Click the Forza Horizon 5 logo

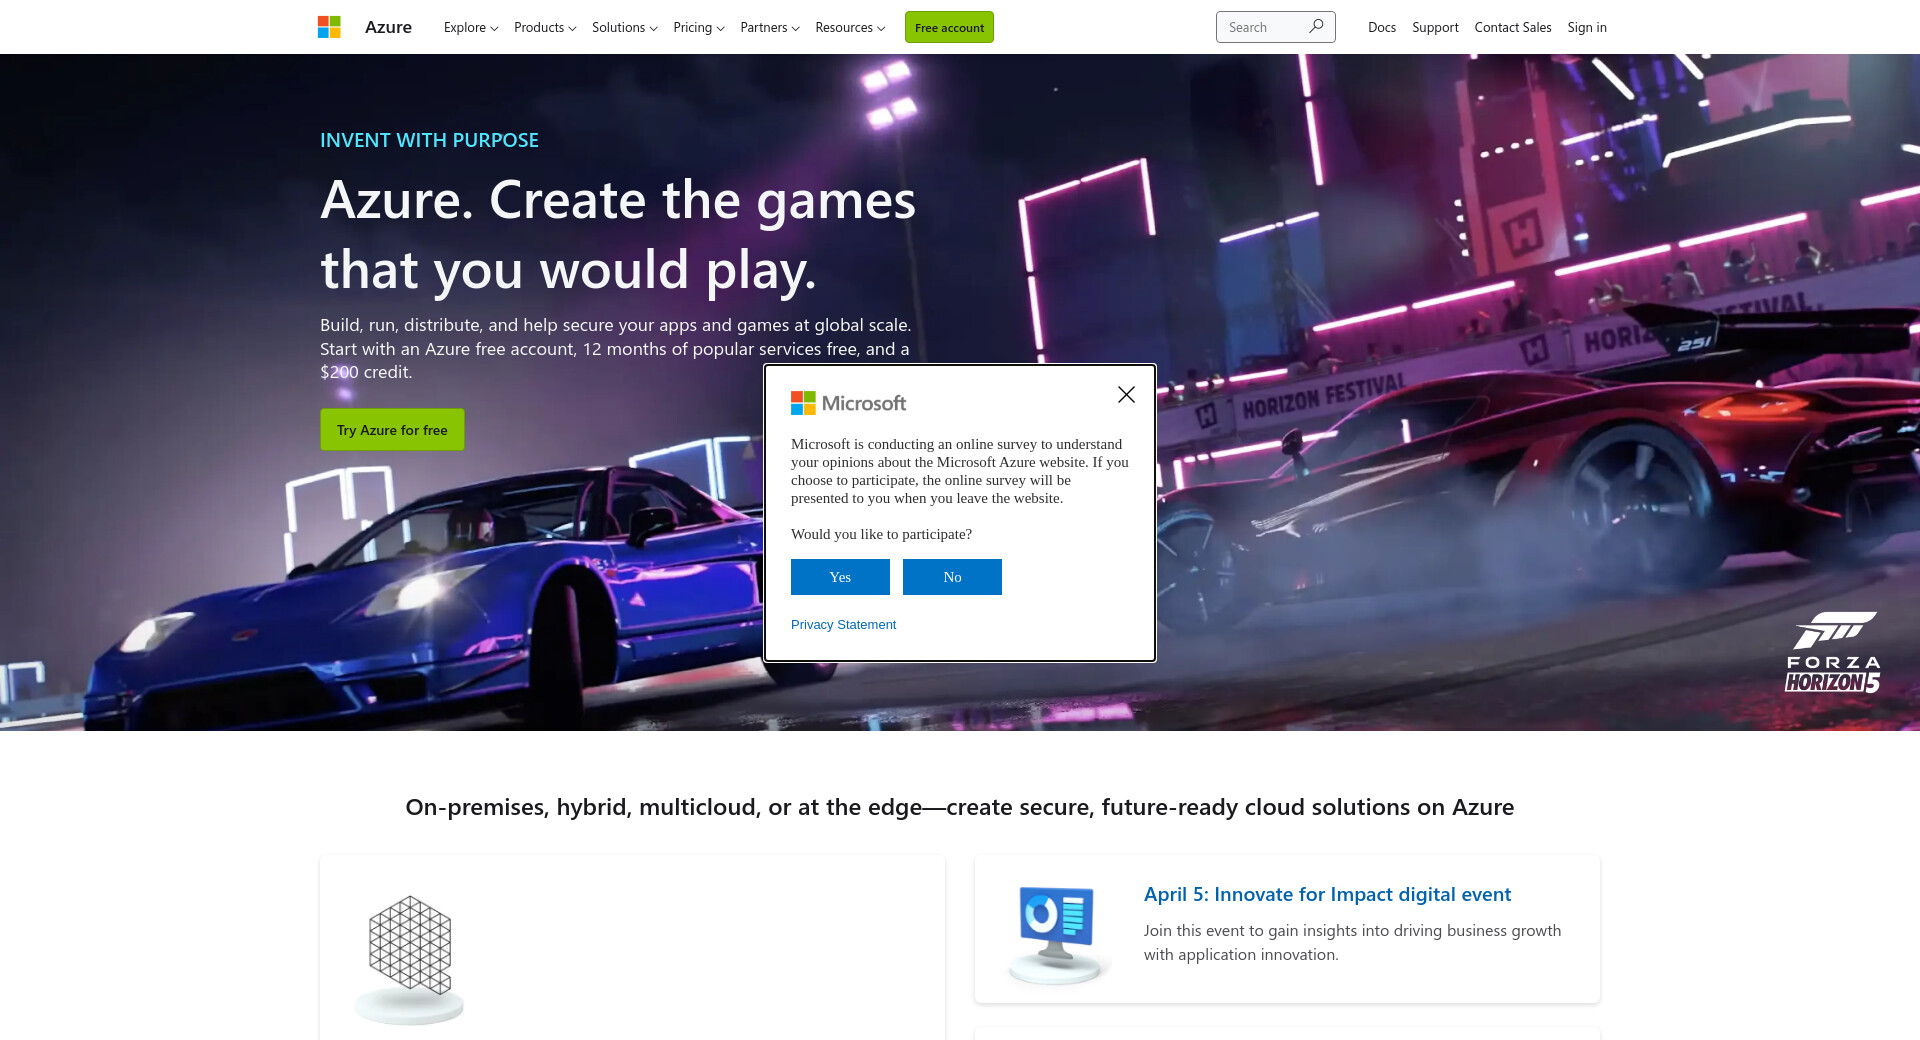click(1833, 653)
